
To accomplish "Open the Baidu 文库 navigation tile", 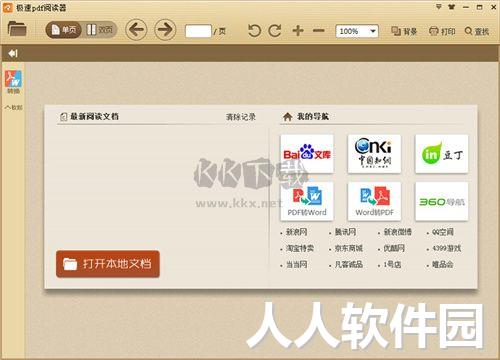I will point(307,154).
